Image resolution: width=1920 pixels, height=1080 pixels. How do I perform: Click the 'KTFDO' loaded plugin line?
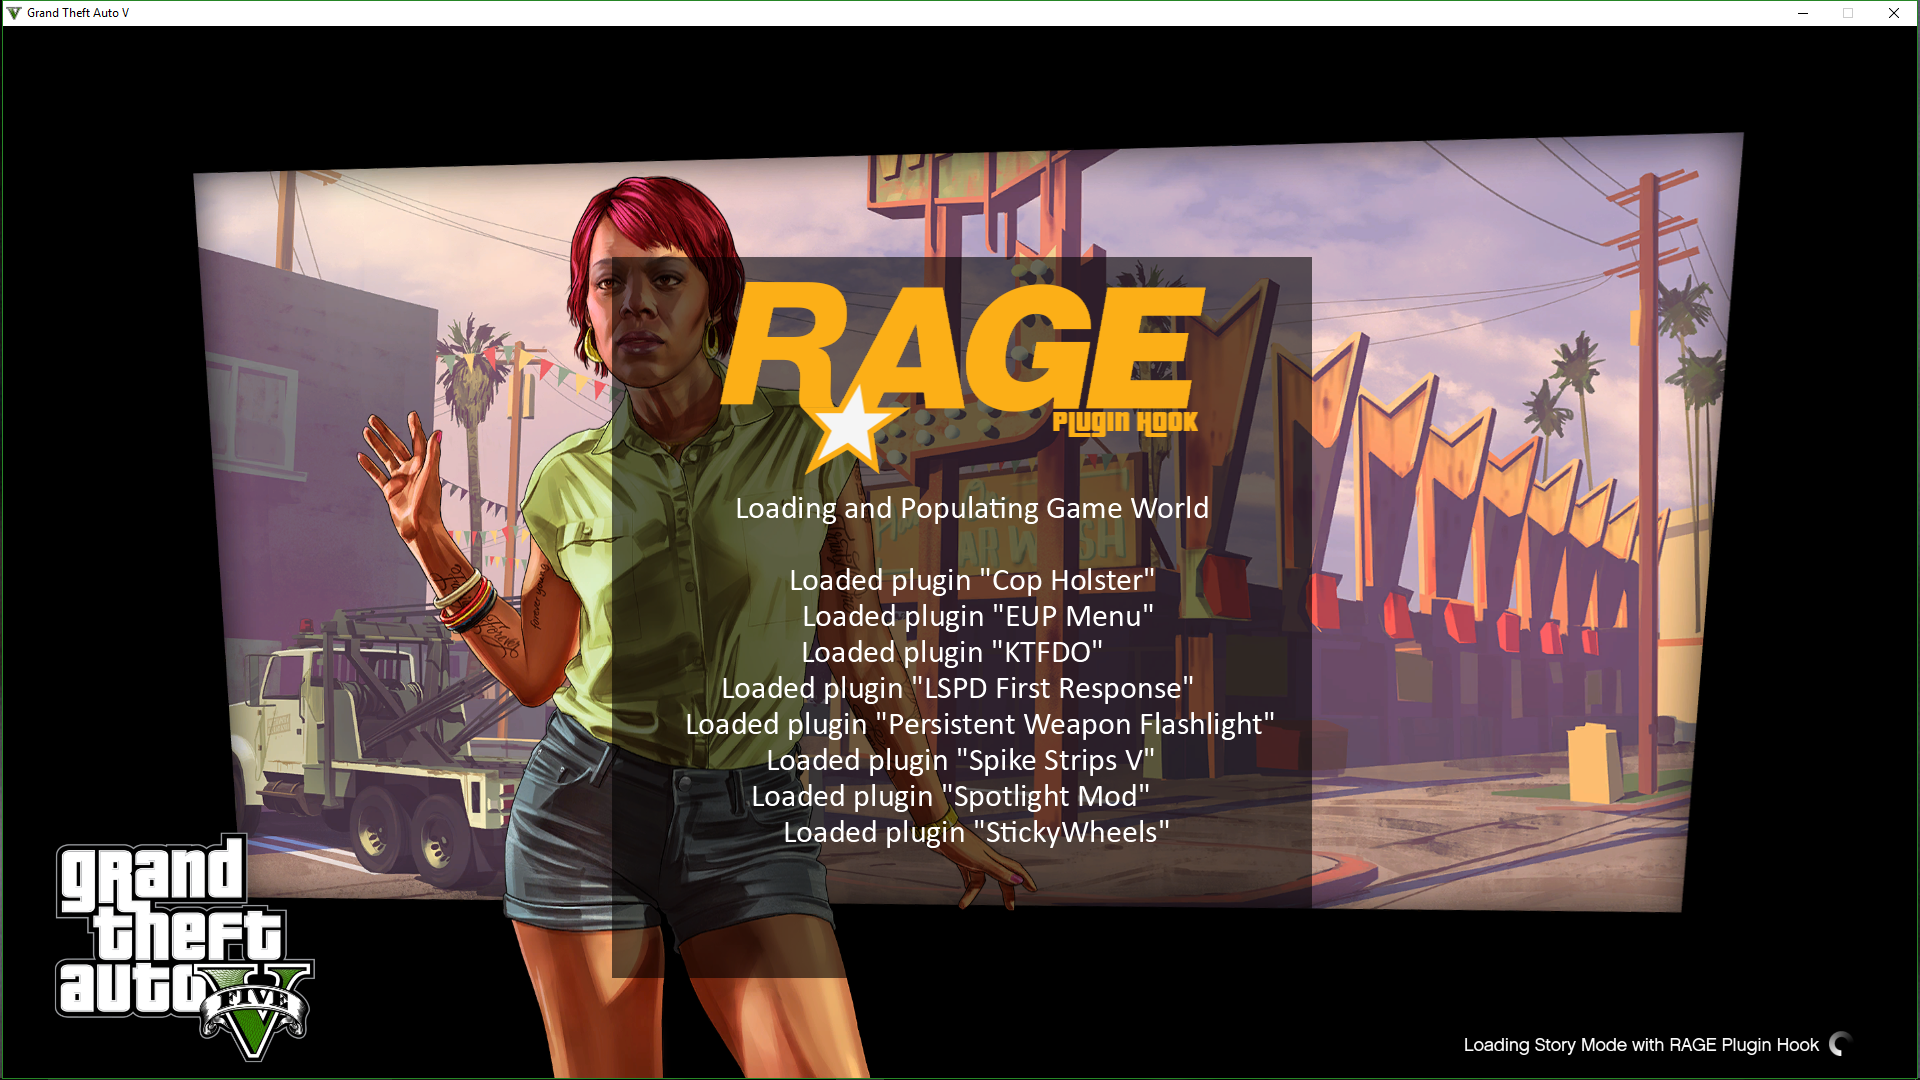coord(951,652)
